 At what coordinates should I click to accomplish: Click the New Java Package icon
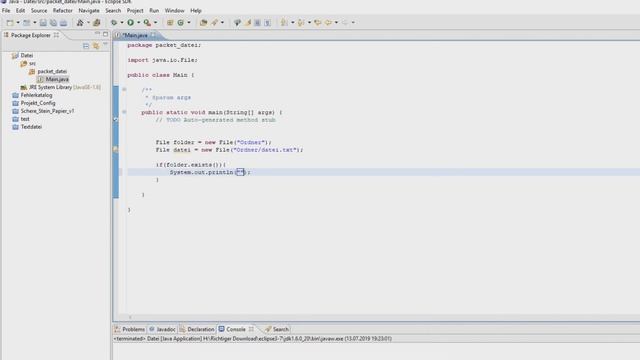click(170, 23)
